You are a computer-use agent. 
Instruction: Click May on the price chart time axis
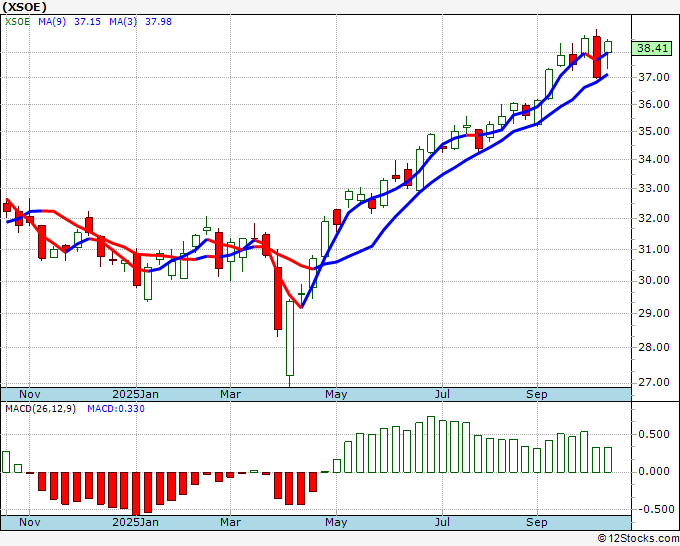click(x=336, y=394)
